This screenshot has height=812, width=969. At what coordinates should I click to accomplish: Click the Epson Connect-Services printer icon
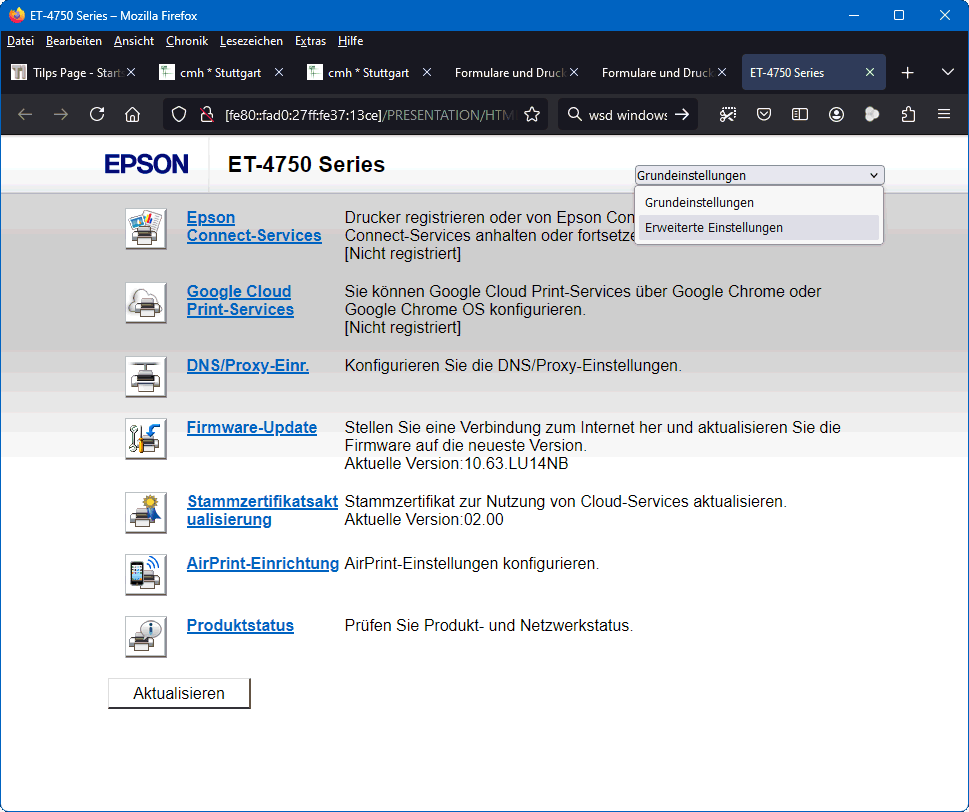point(145,228)
